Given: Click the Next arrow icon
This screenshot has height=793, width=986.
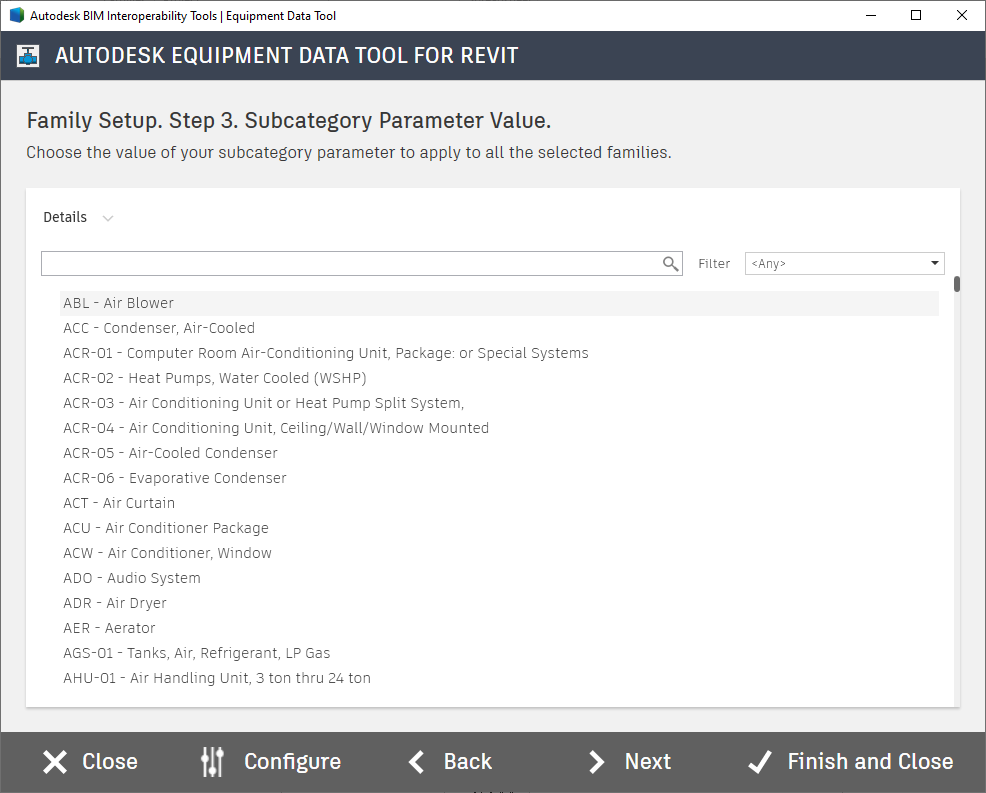Looking at the screenshot, I should pos(596,761).
